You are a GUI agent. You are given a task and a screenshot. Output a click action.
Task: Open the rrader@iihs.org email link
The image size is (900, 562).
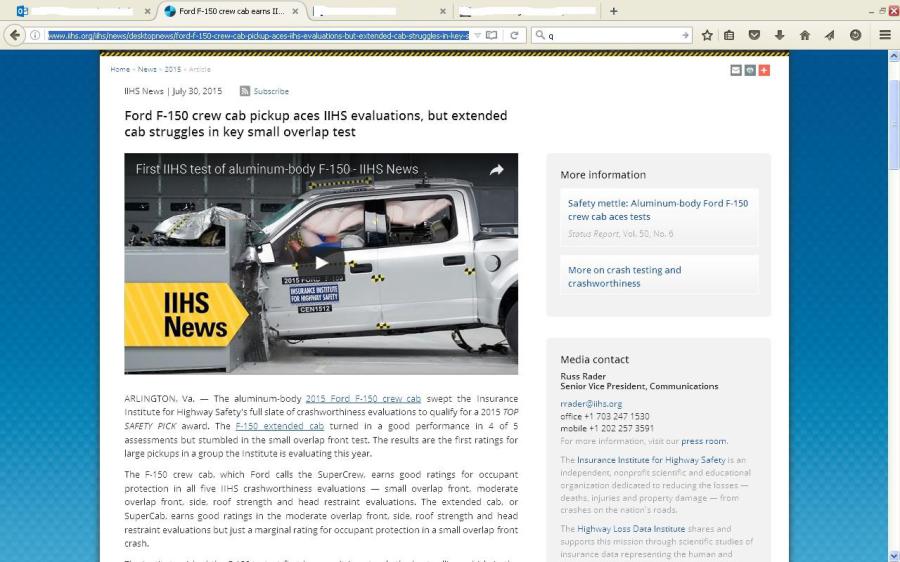[591, 404]
